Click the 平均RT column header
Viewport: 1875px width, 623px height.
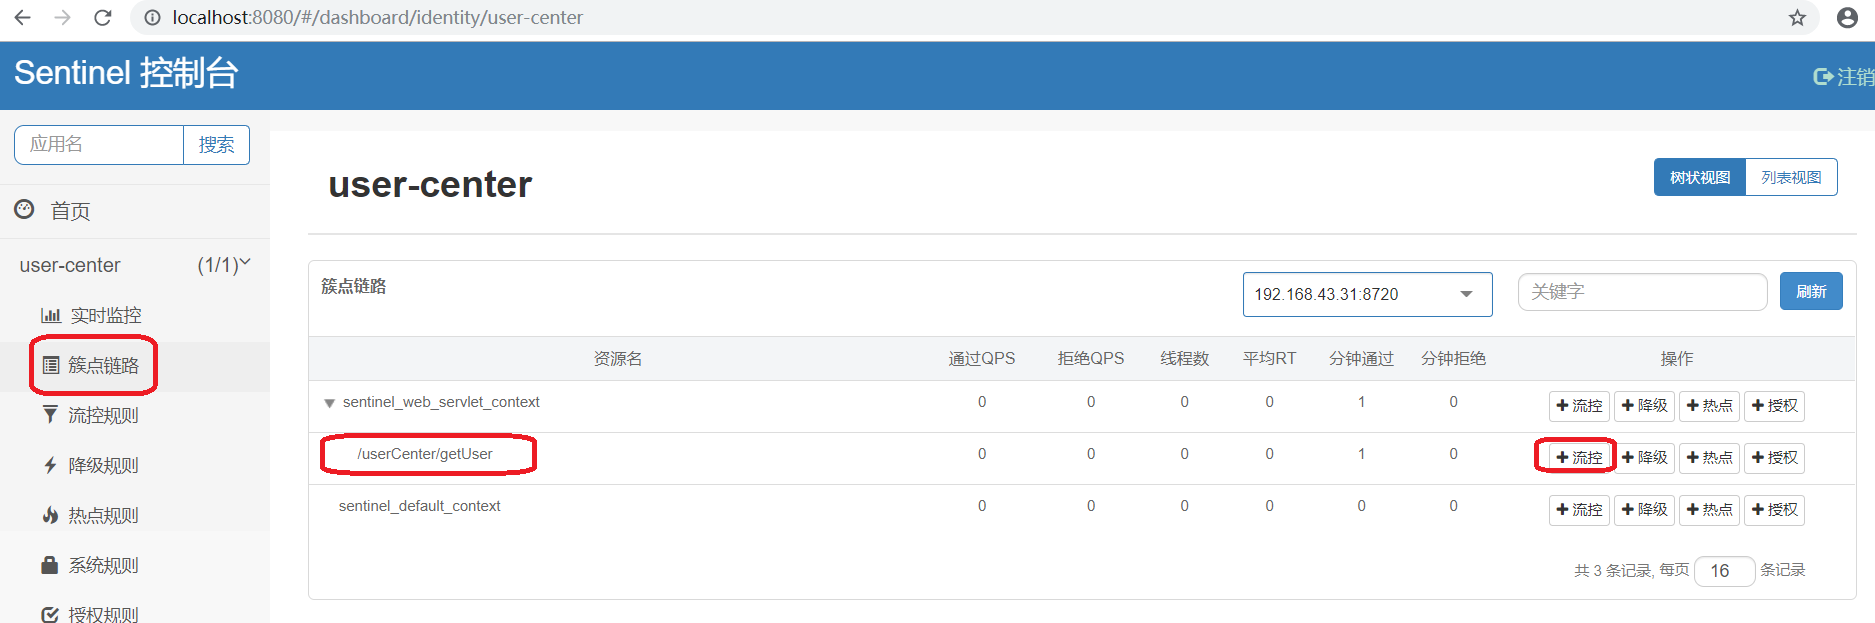(x=1270, y=359)
